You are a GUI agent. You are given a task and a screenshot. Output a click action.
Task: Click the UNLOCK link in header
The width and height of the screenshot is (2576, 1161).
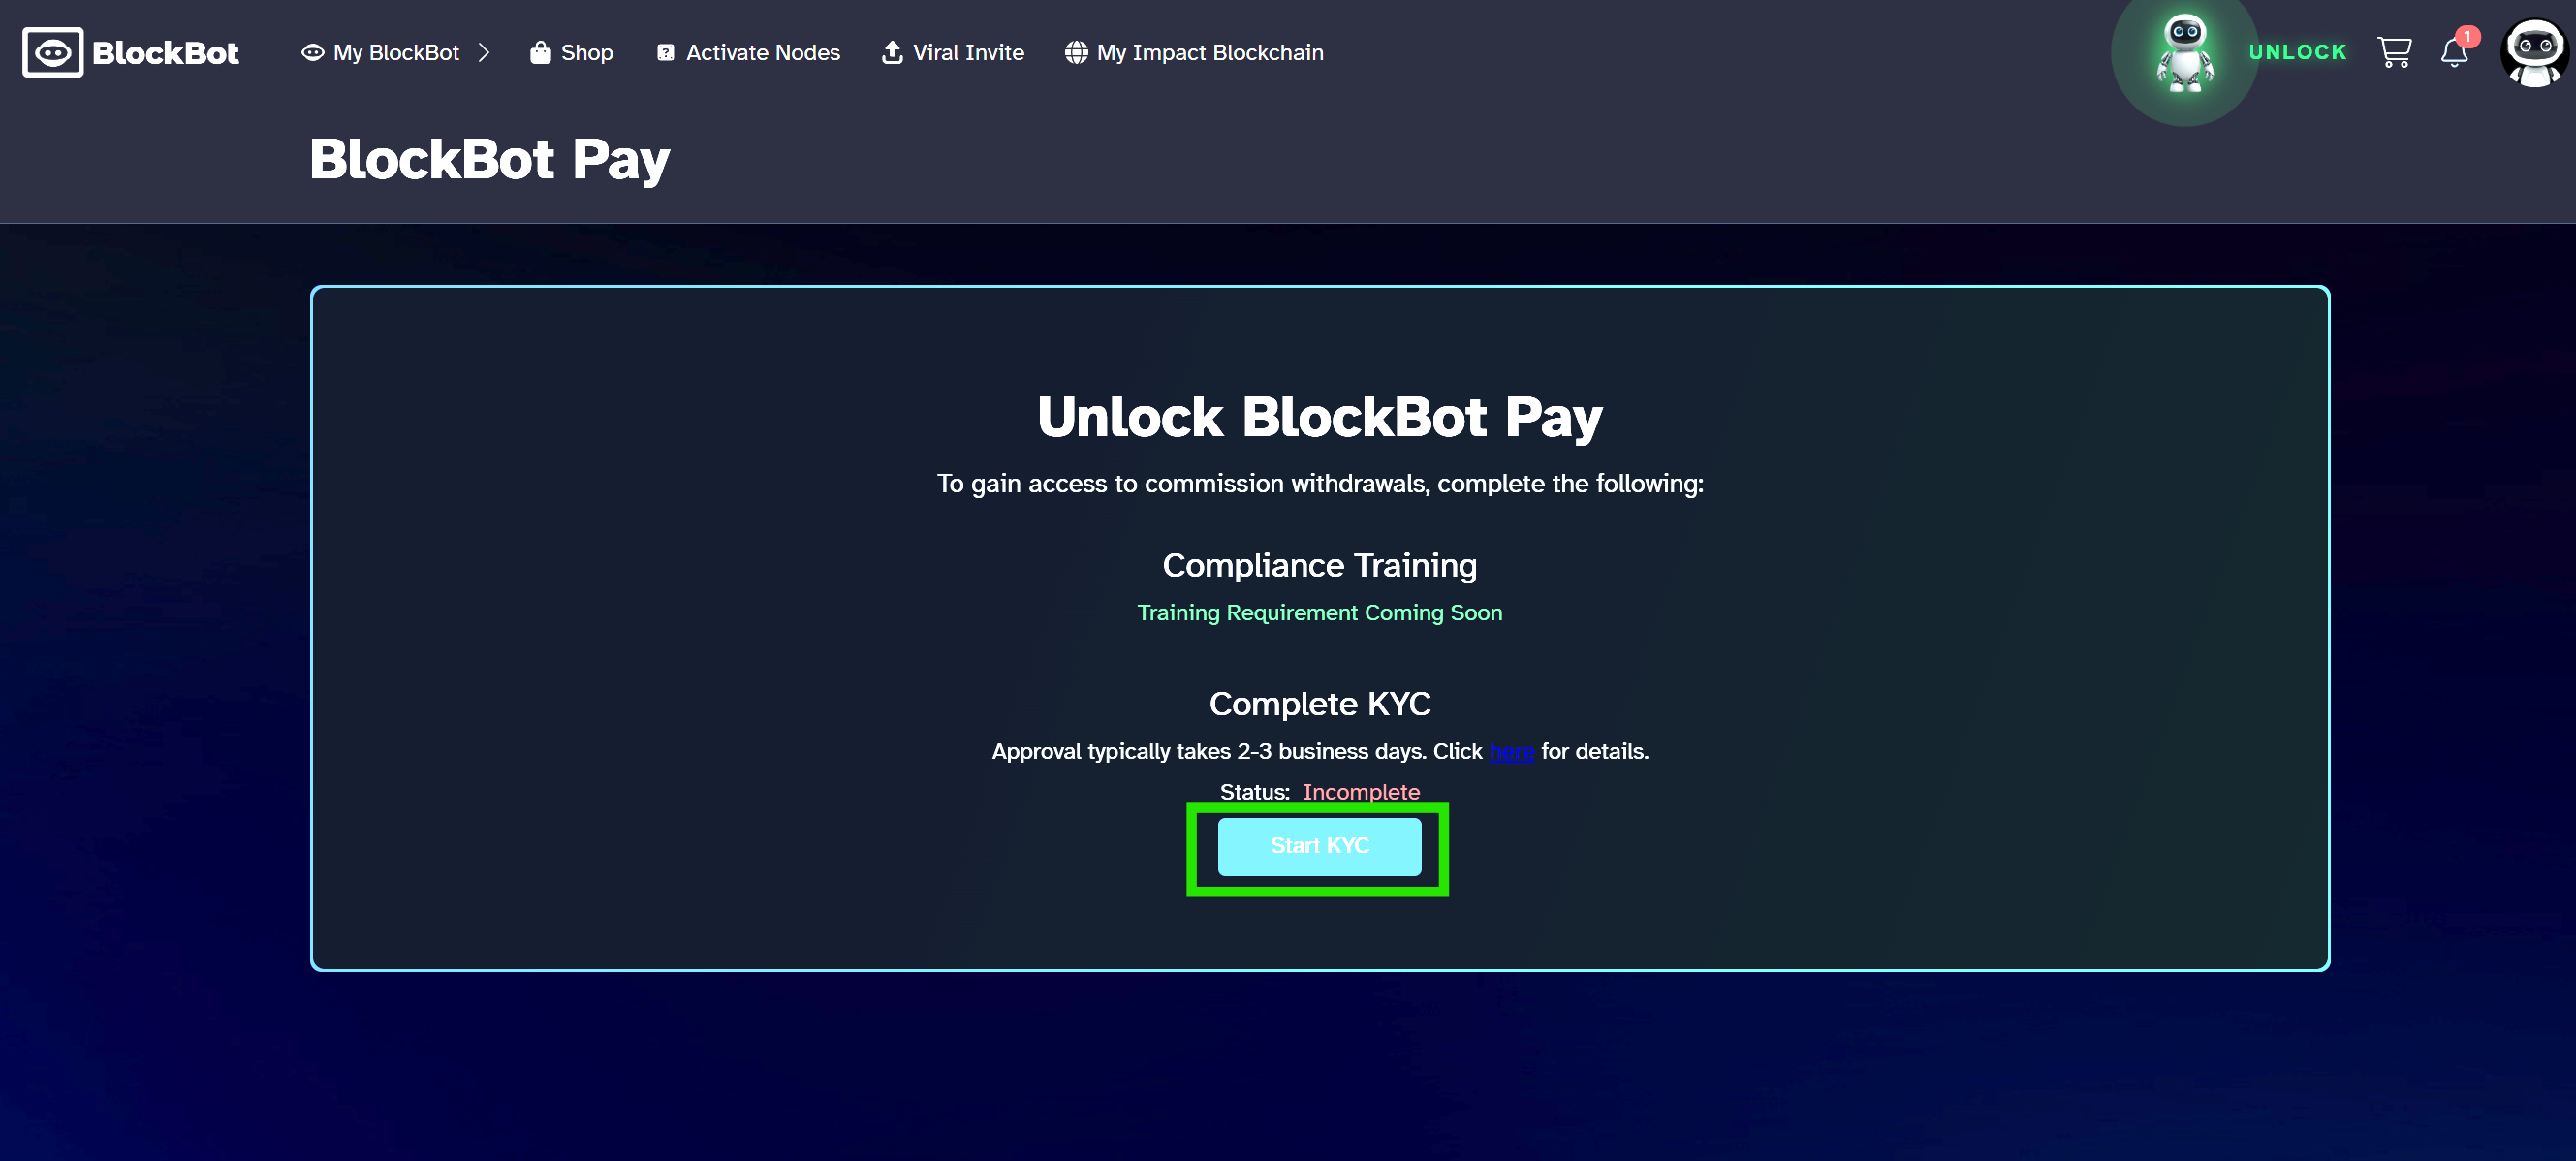pyautogui.click(x=2297, y=52)
